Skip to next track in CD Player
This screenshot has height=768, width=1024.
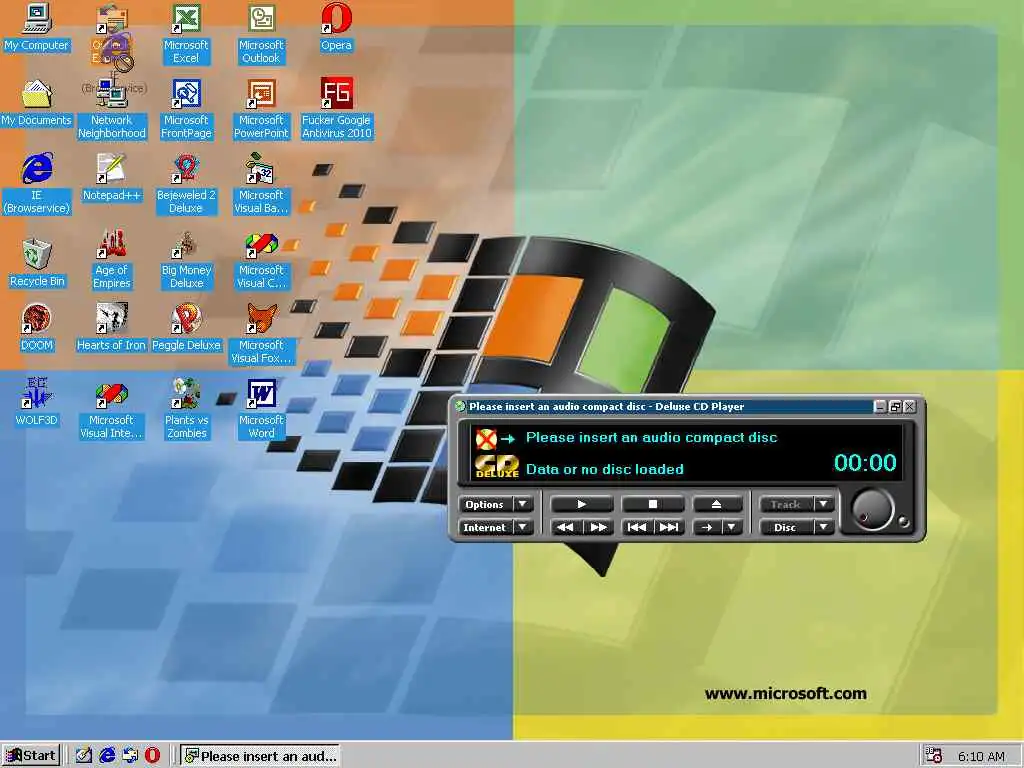click(x=669, y=527)
